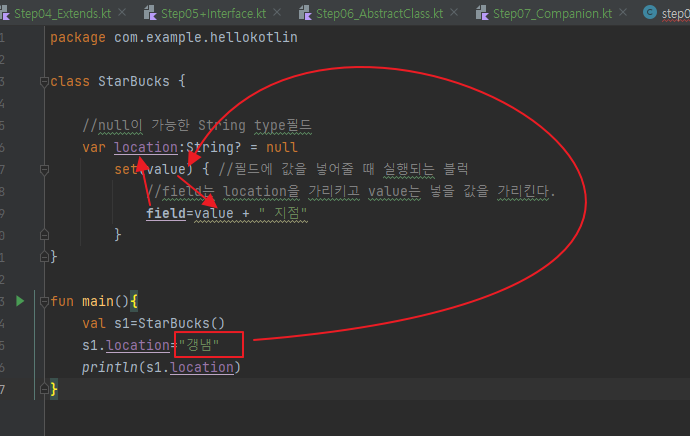Click fold end marker of StarBucks class
The height and width of the screenshot is (436, 690).
44,256
